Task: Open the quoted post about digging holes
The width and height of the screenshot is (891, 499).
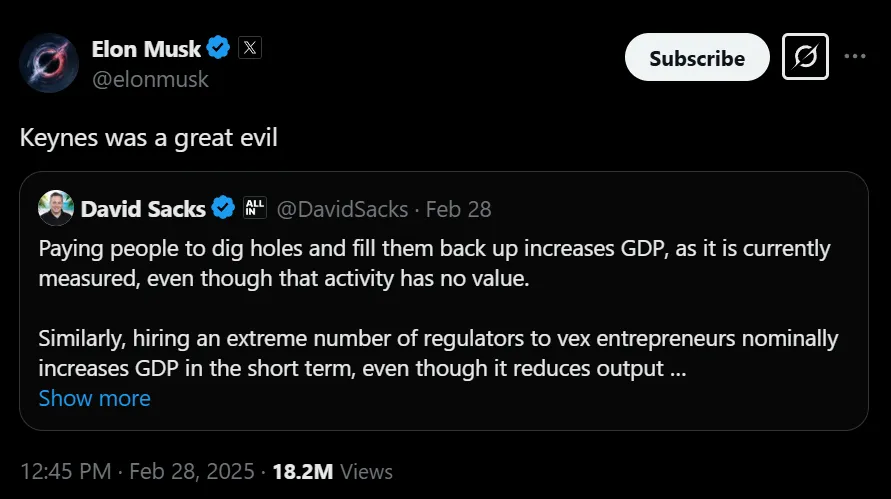Action: (x=434, y=263)
